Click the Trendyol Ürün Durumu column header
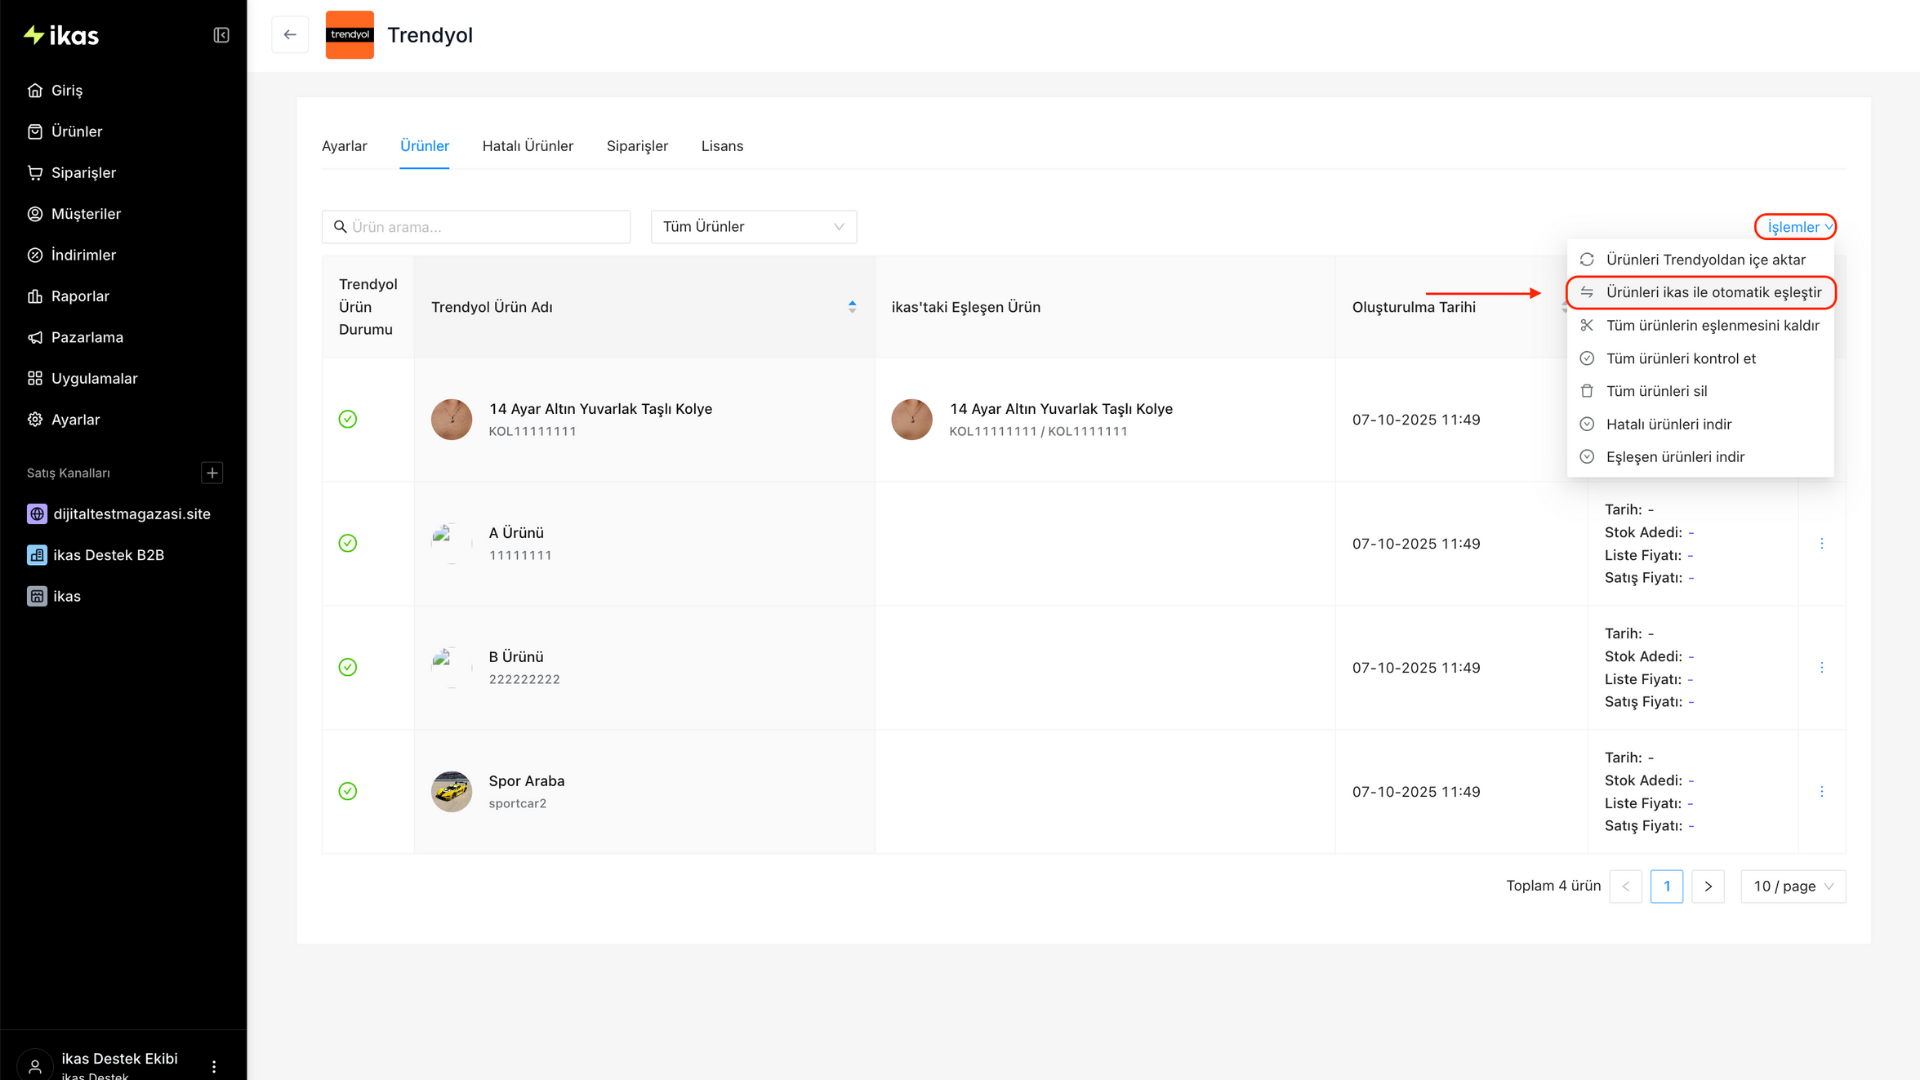This screenshot has height=1080, width=1920. point(368,307)
